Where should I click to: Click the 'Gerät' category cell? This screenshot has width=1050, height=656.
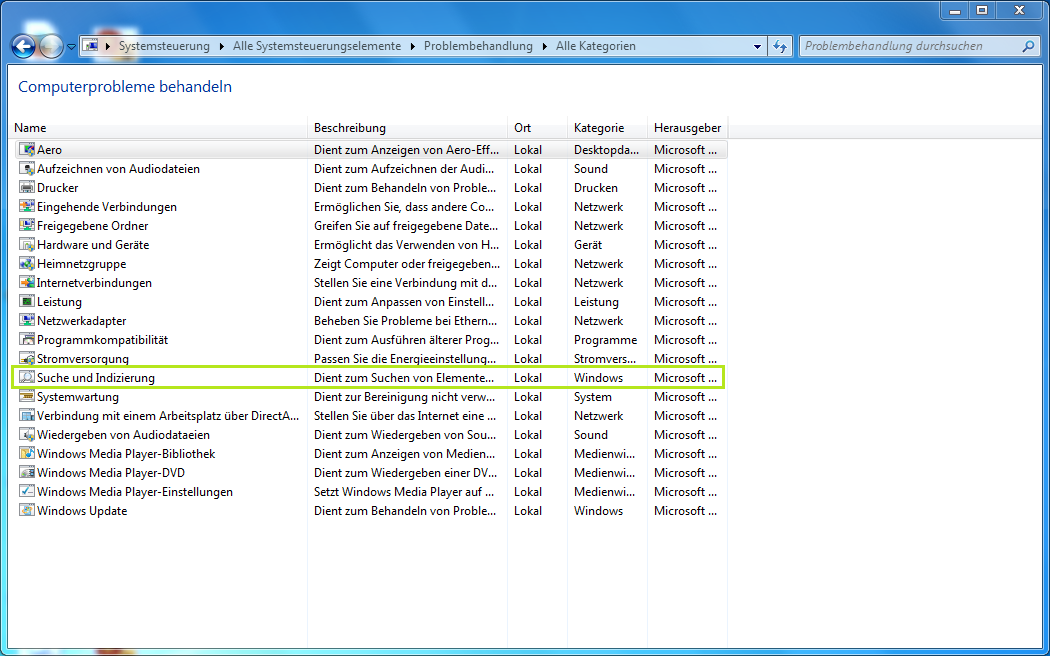[588, 245]
